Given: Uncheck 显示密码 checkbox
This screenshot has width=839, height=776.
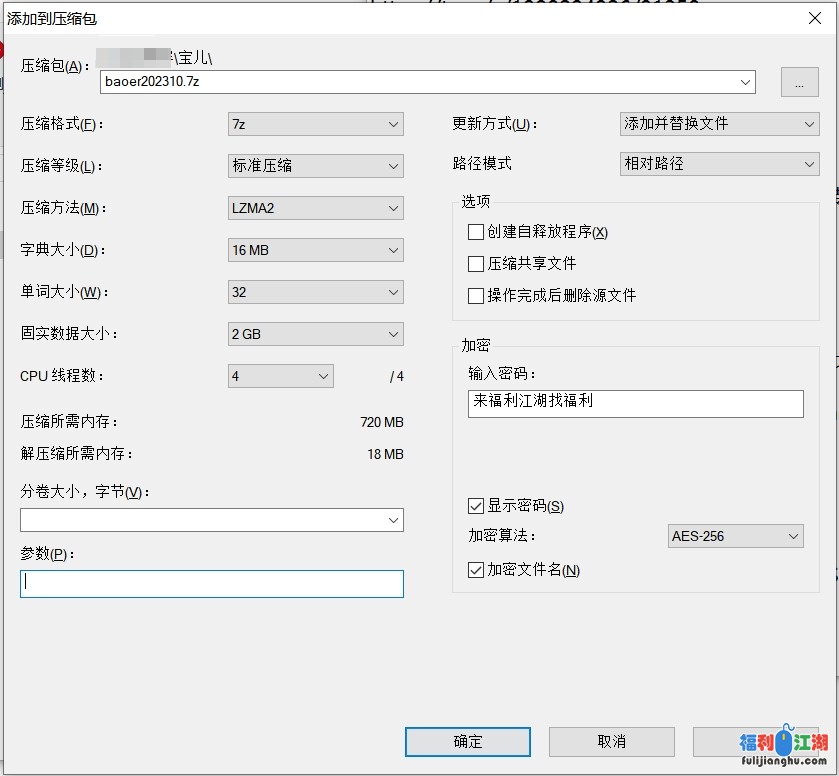Looking at the screenshot, I should click(x=476, y=506).
